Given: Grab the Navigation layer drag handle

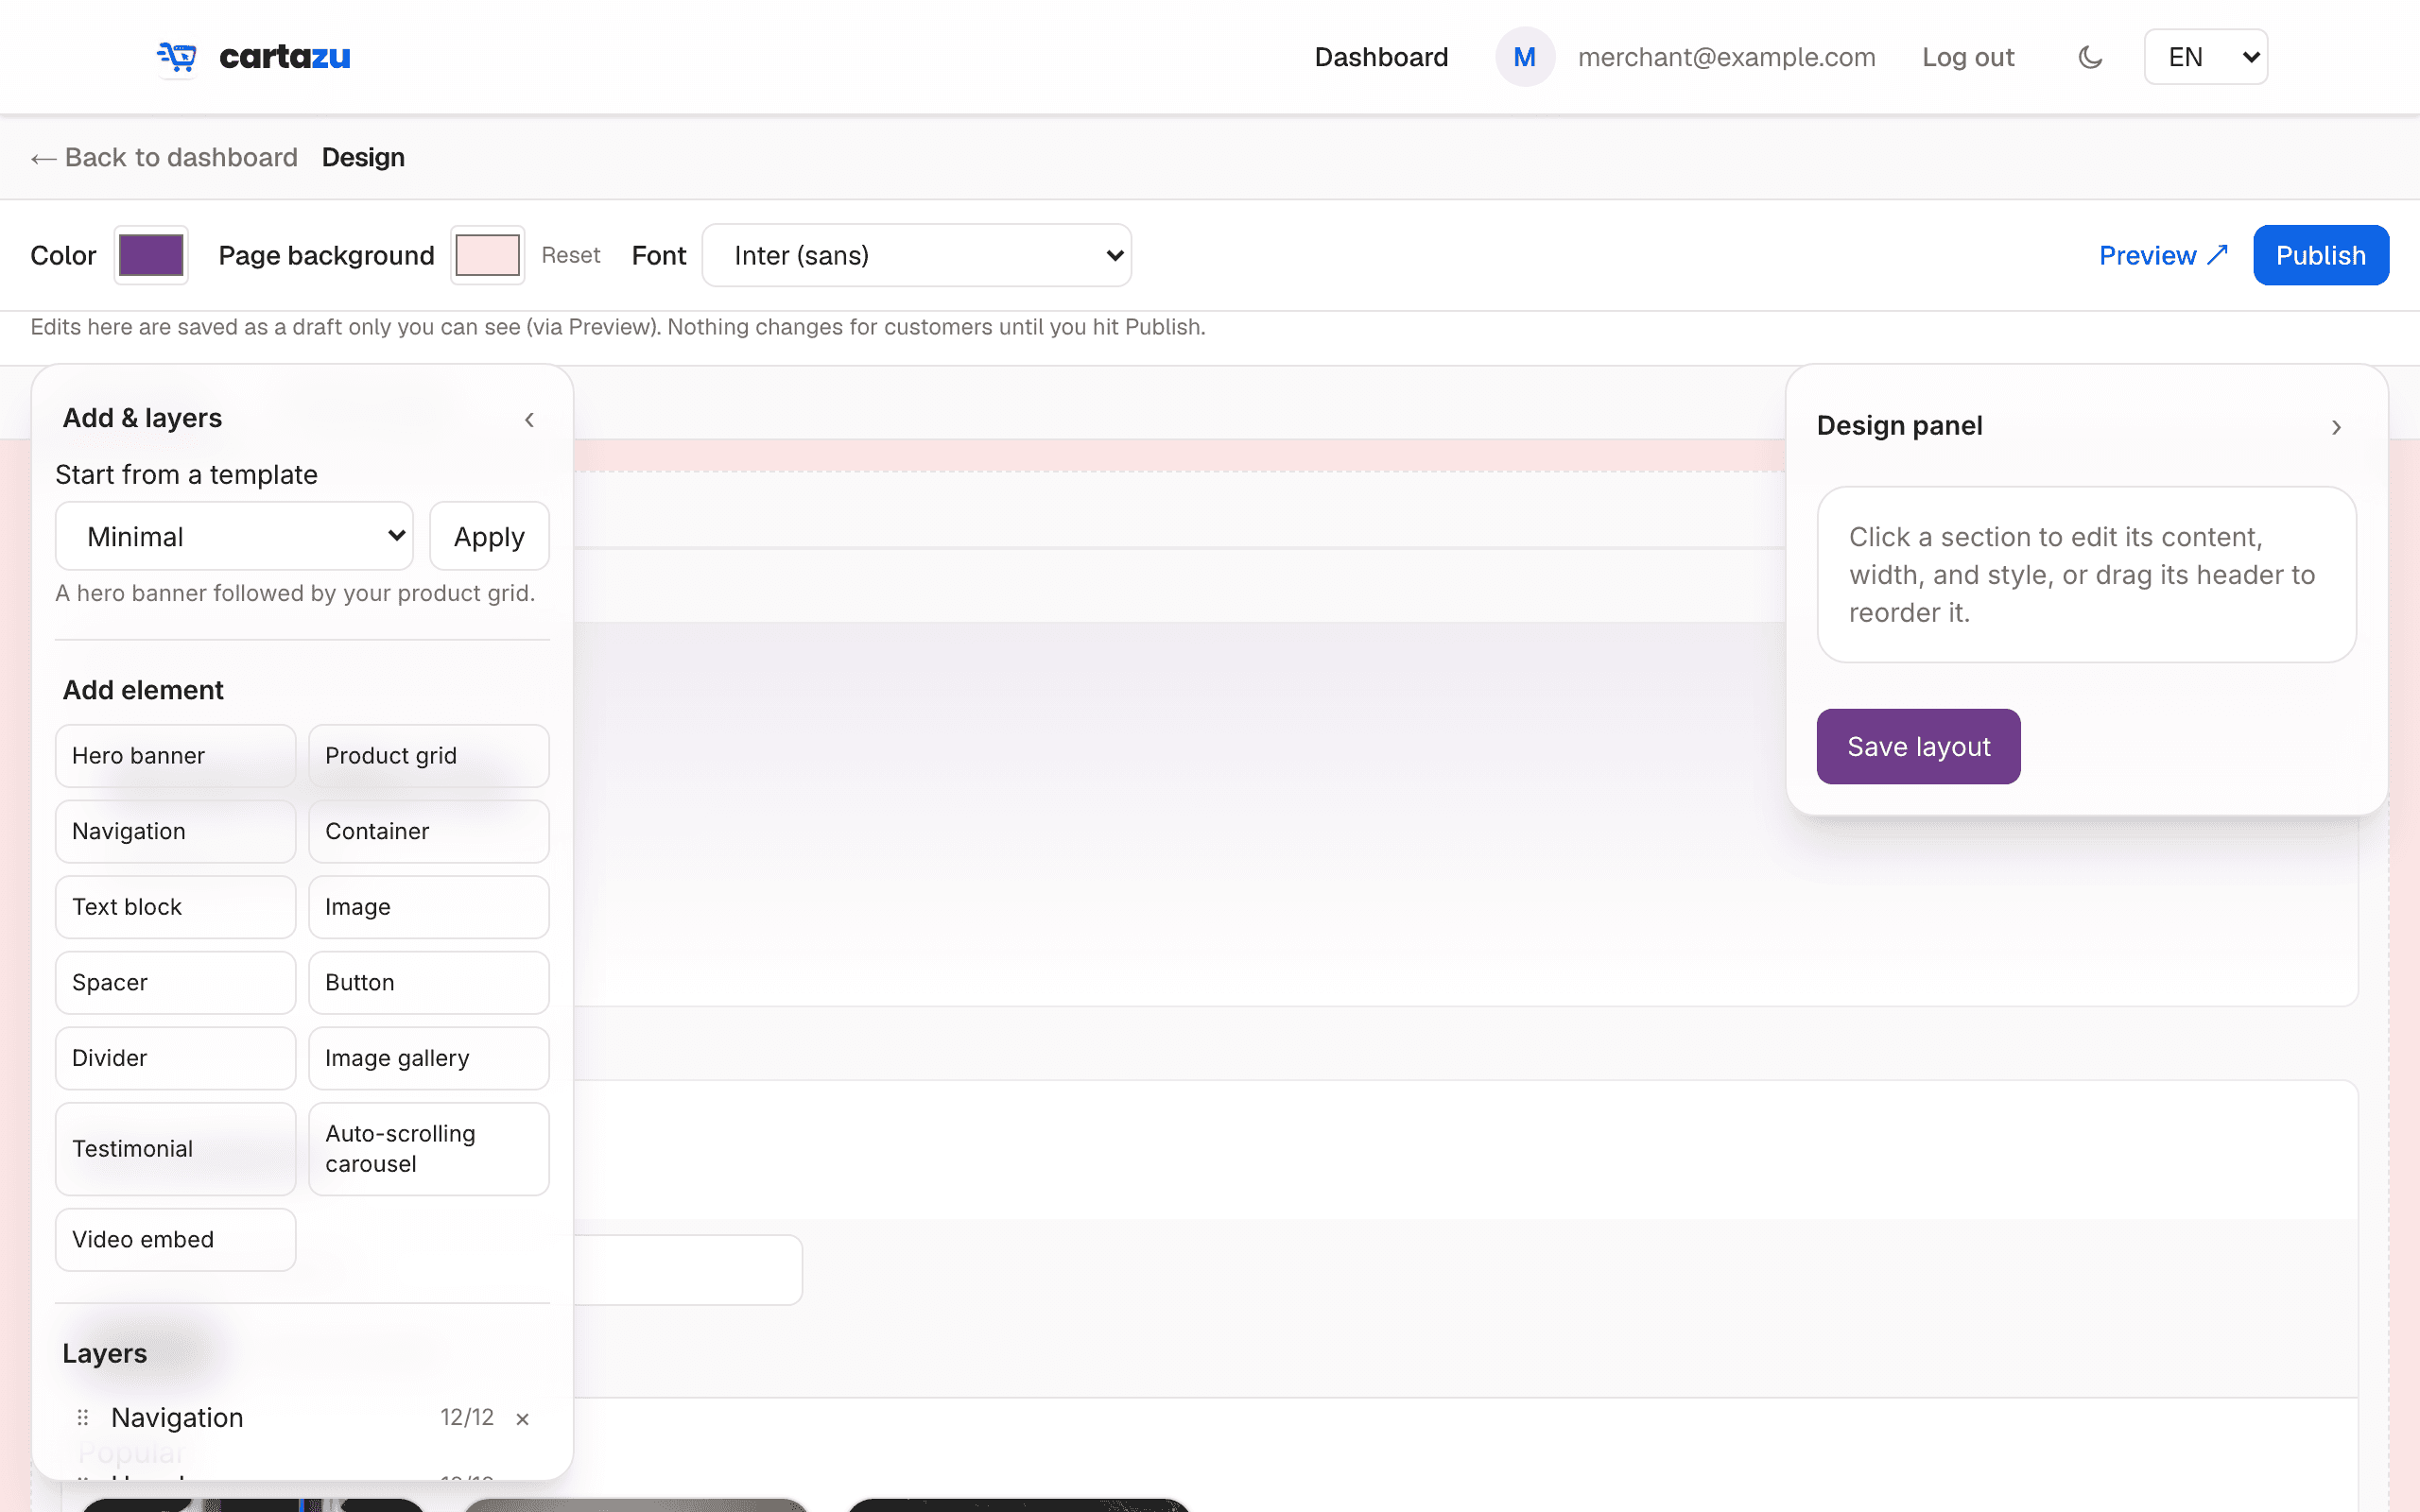Looking at the screenshot, I should point(83,1417).
